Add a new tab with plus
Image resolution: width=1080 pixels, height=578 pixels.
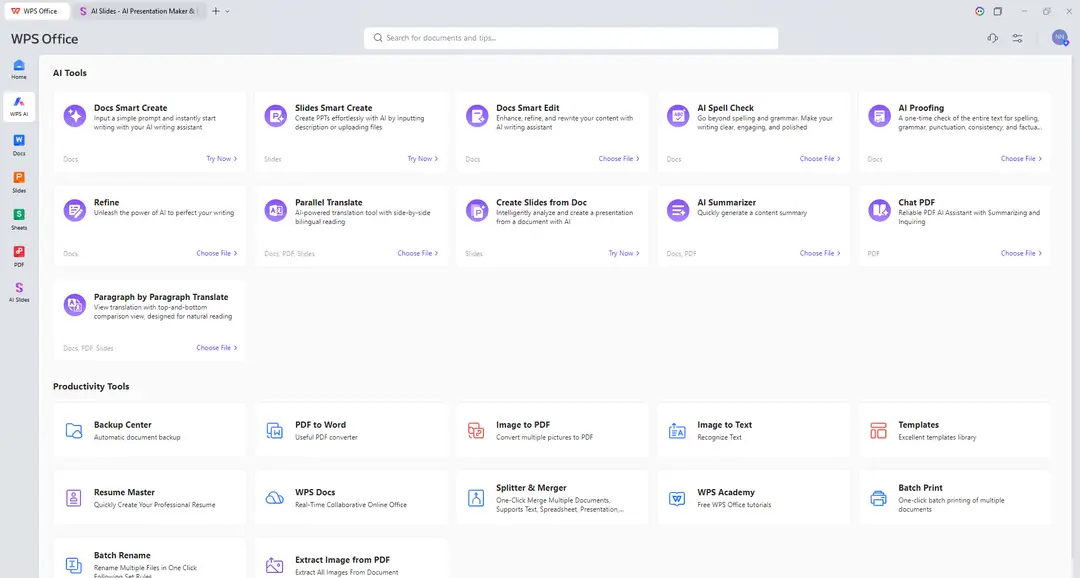(x=216, y=11)
